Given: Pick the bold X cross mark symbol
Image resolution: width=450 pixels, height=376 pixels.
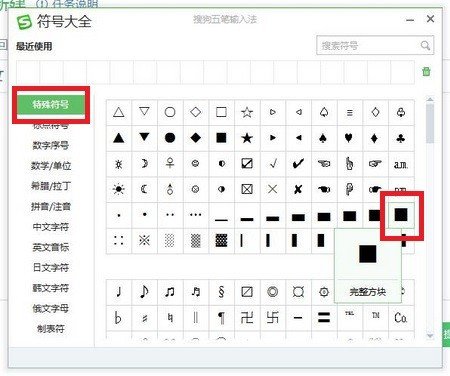Looking at the screenshot, I should (298, 189).
